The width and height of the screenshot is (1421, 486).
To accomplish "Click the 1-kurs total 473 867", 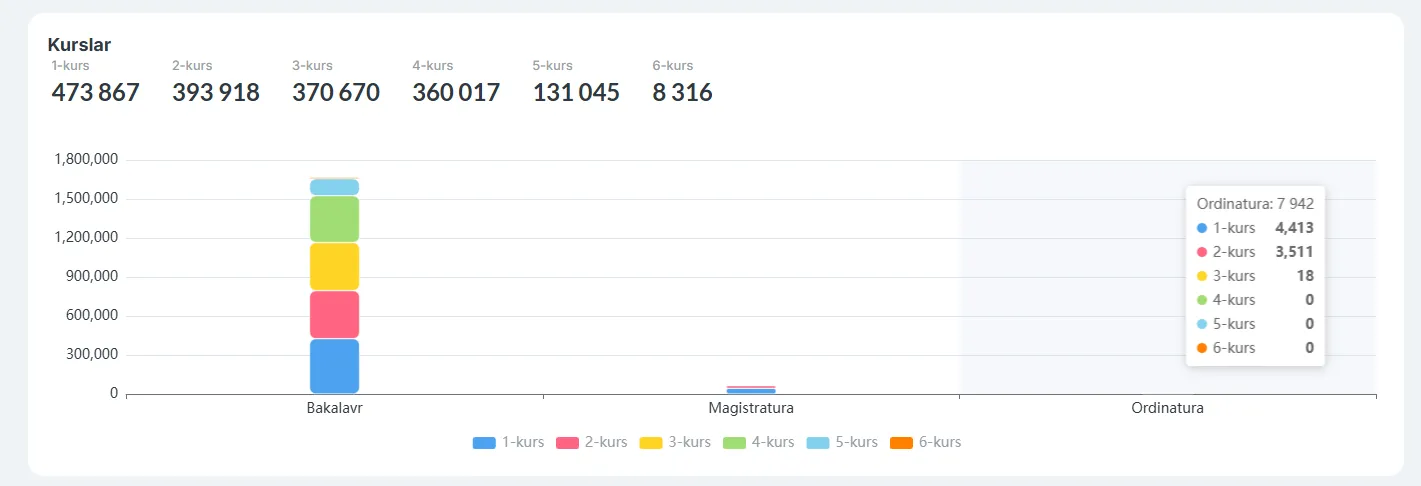I will tap(95, 93).
